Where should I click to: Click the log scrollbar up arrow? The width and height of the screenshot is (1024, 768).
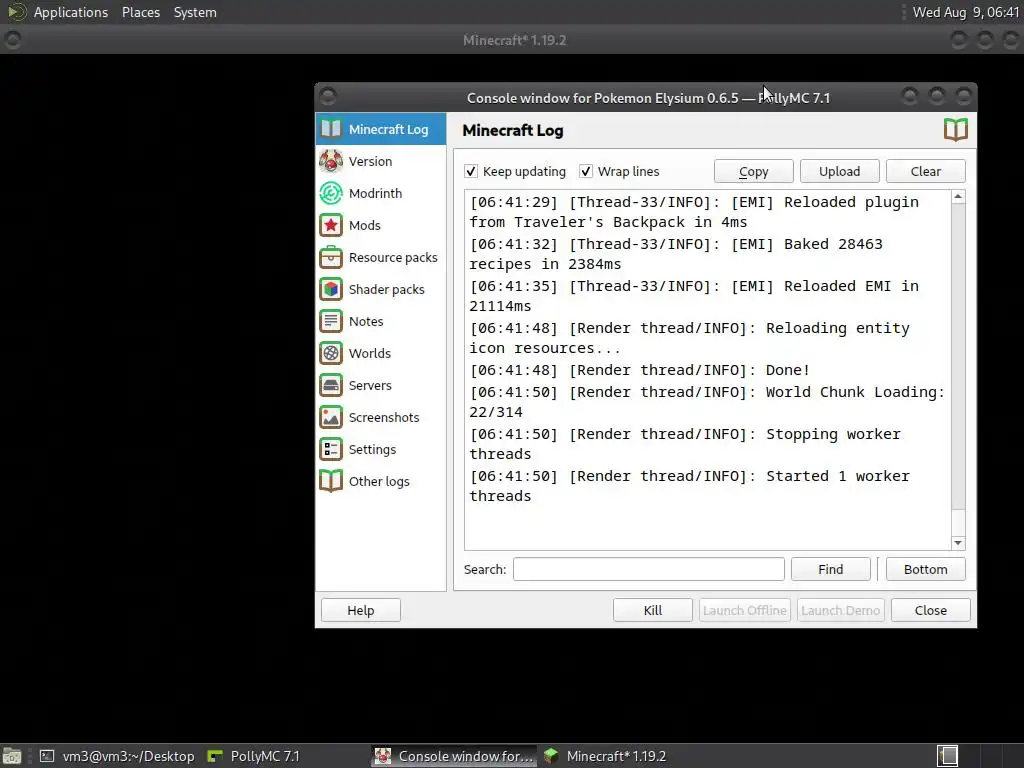point(958,197)
